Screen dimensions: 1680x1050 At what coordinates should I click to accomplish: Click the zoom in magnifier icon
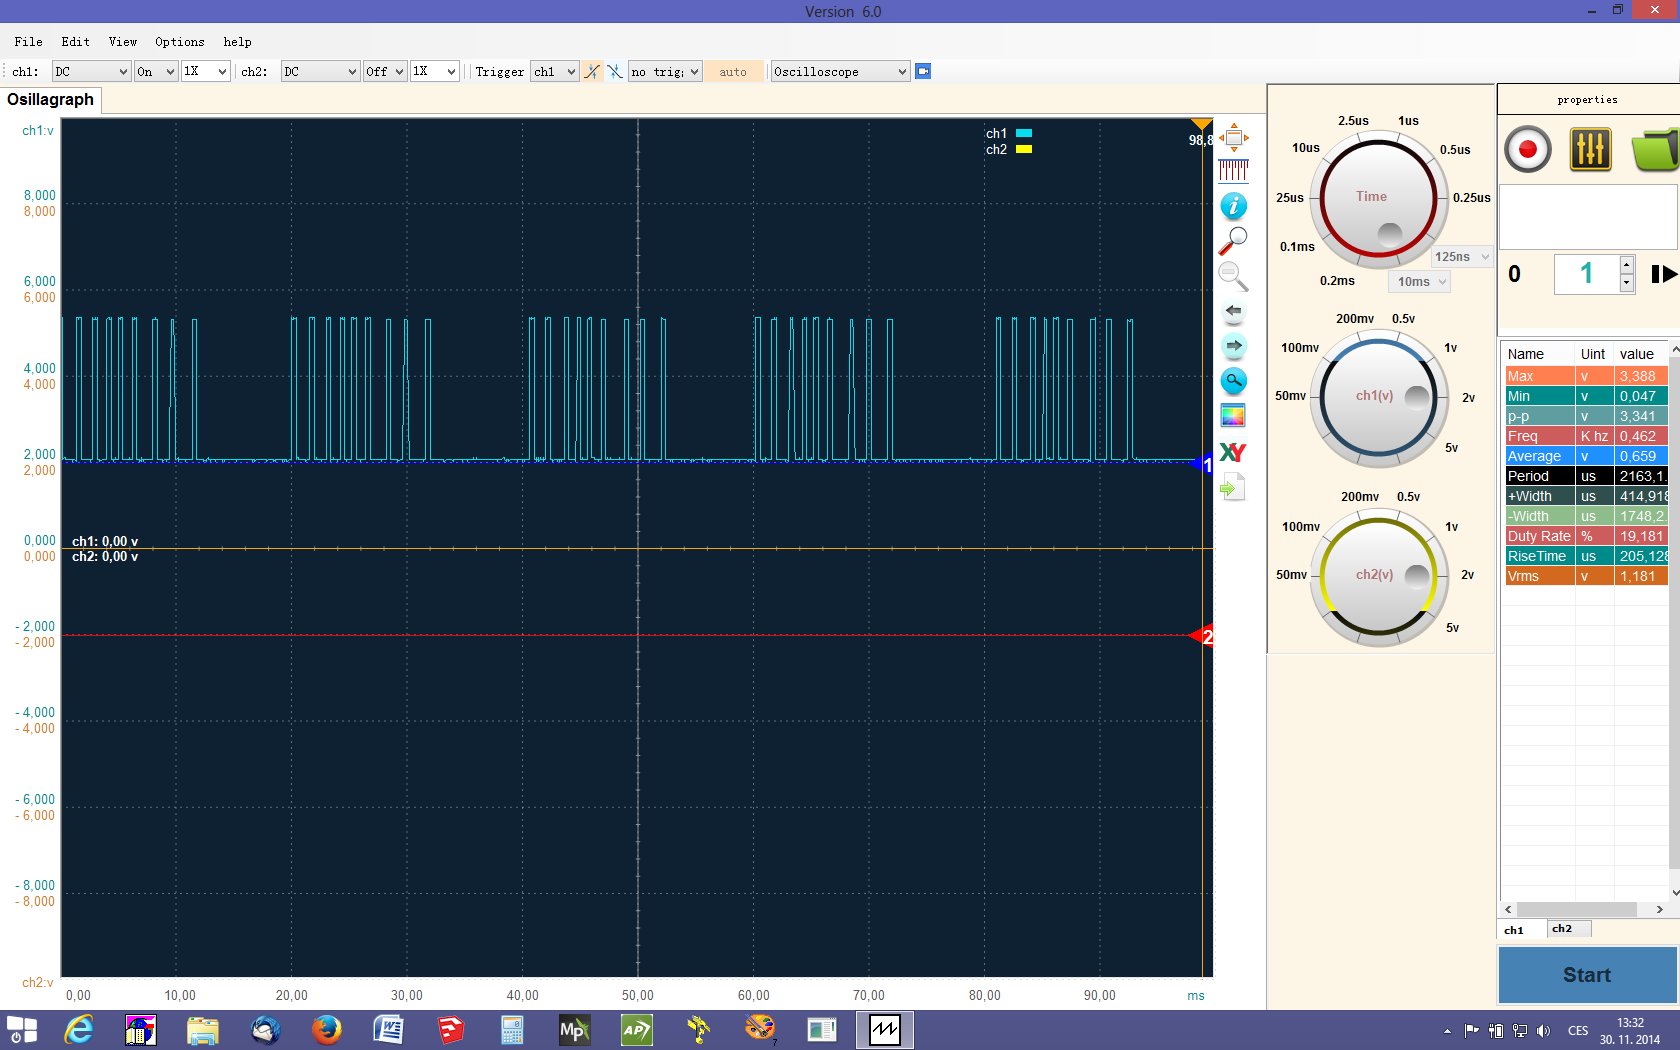(x=1233, y=241)
